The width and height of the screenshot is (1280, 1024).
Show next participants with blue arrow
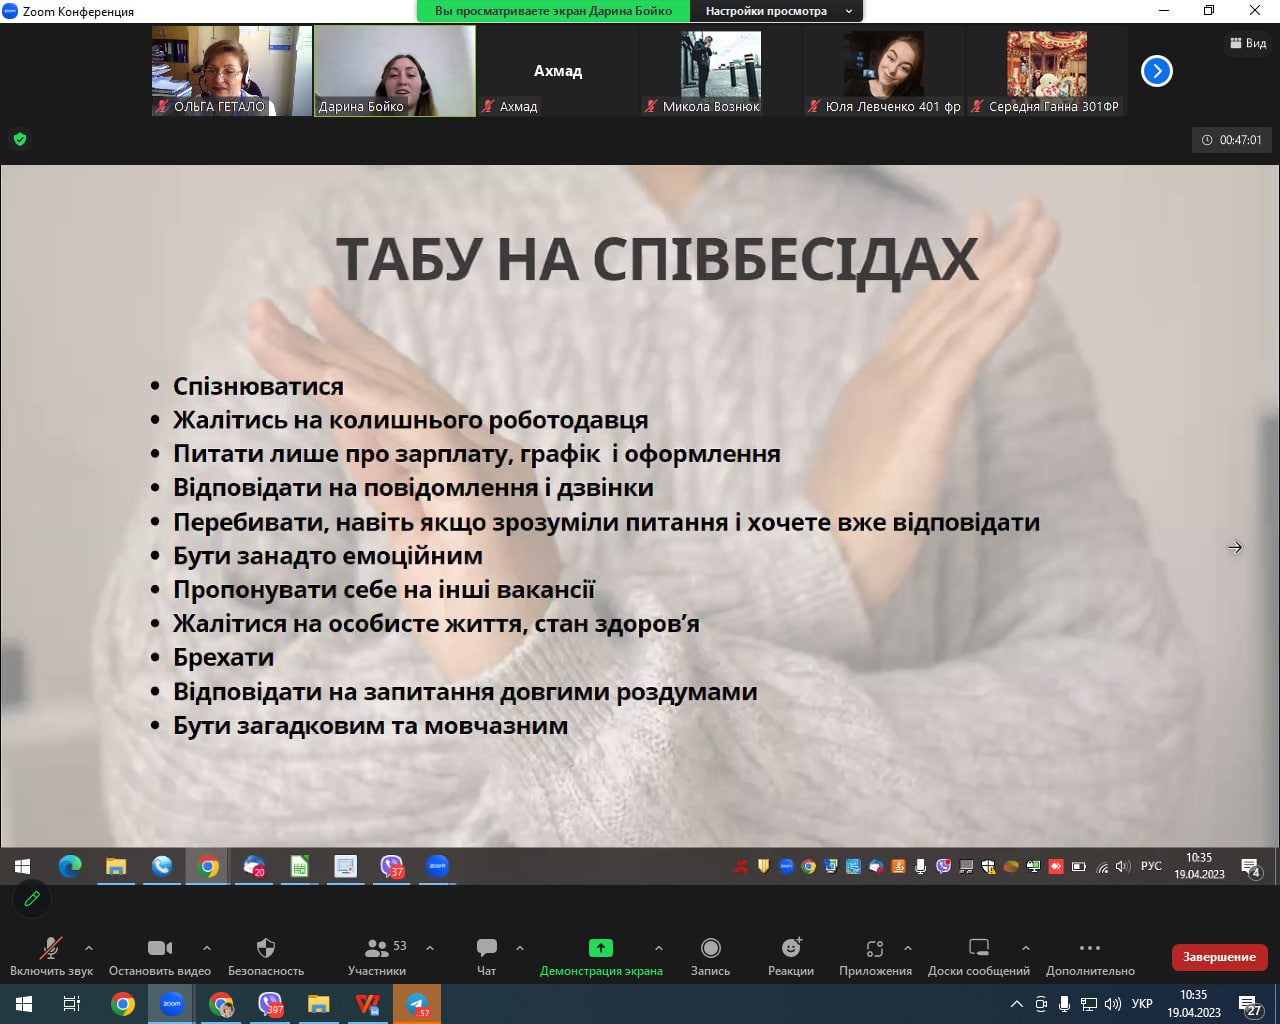[x=1157, y=71]
